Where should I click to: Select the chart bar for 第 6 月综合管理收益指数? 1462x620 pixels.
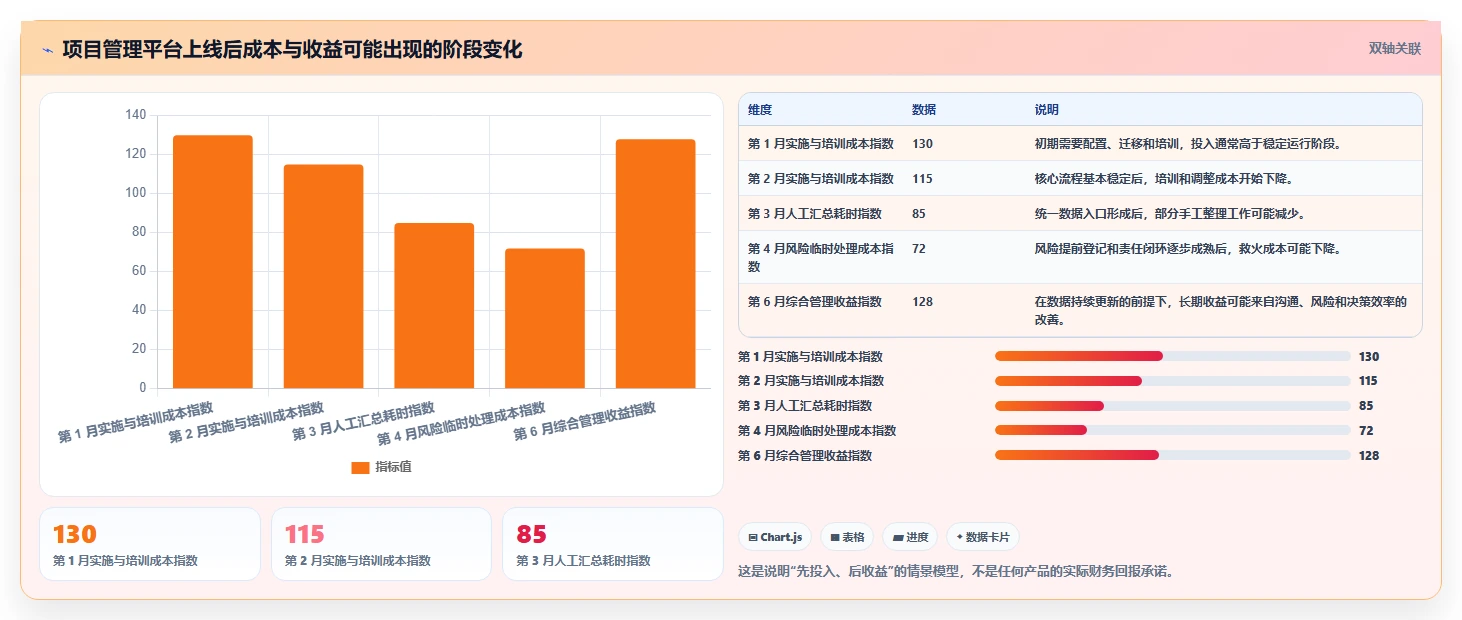coord(655,264)
